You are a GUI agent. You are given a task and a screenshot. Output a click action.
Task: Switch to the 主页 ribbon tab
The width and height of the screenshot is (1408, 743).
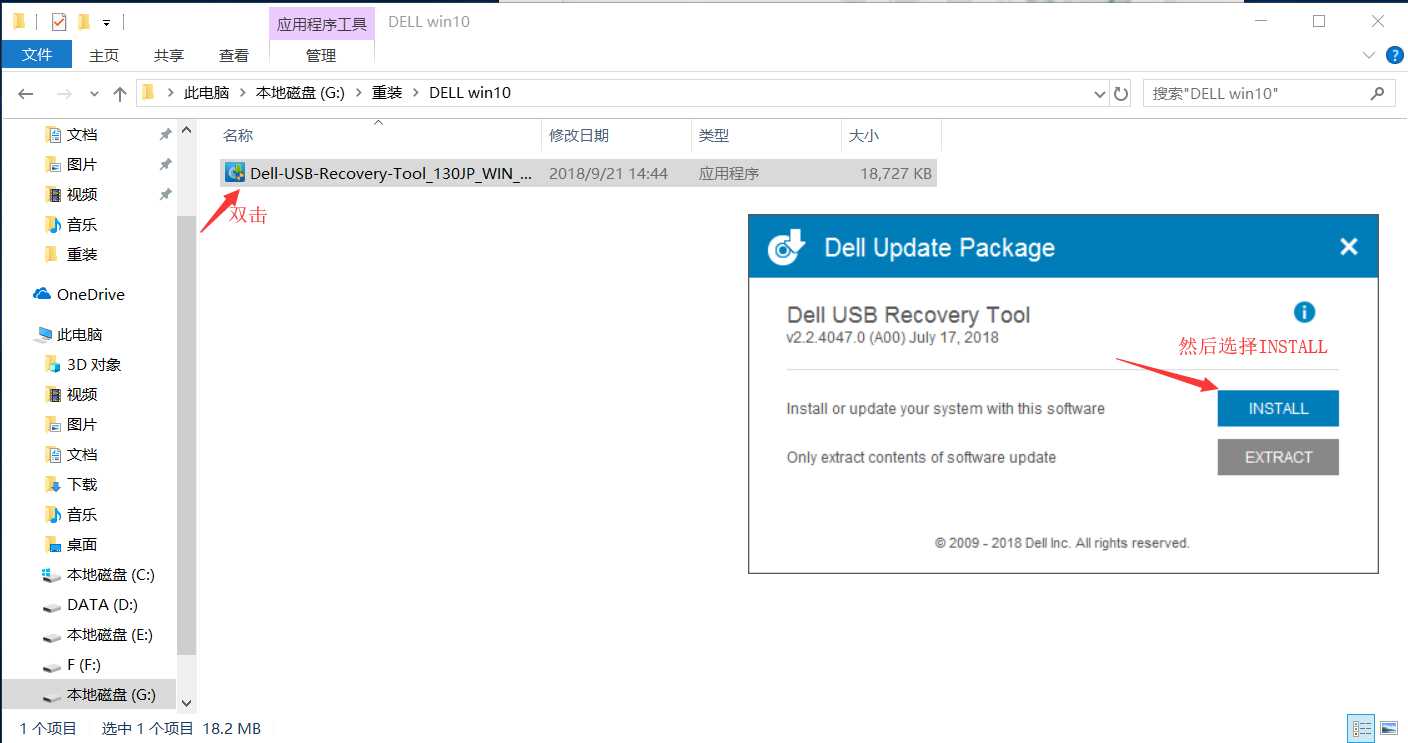(104, 55)
